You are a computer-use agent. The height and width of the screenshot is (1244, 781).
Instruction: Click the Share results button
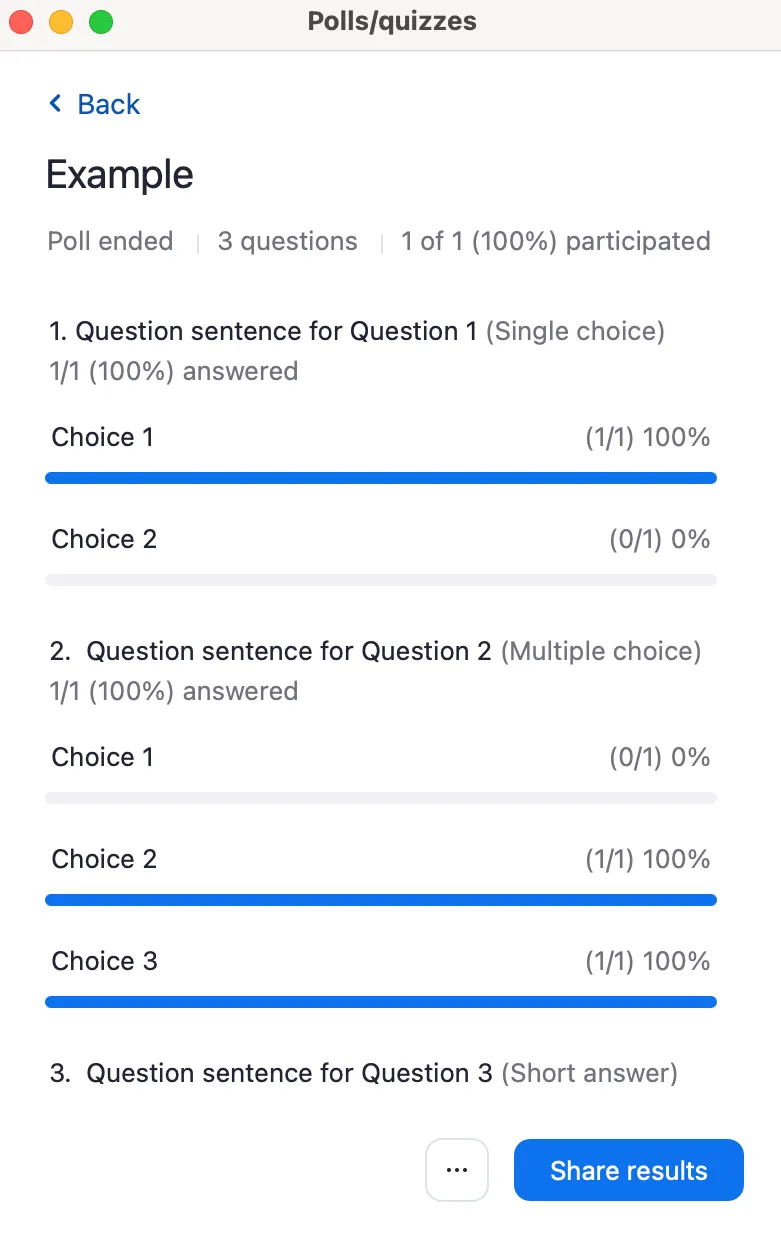tap(628, 1170)
